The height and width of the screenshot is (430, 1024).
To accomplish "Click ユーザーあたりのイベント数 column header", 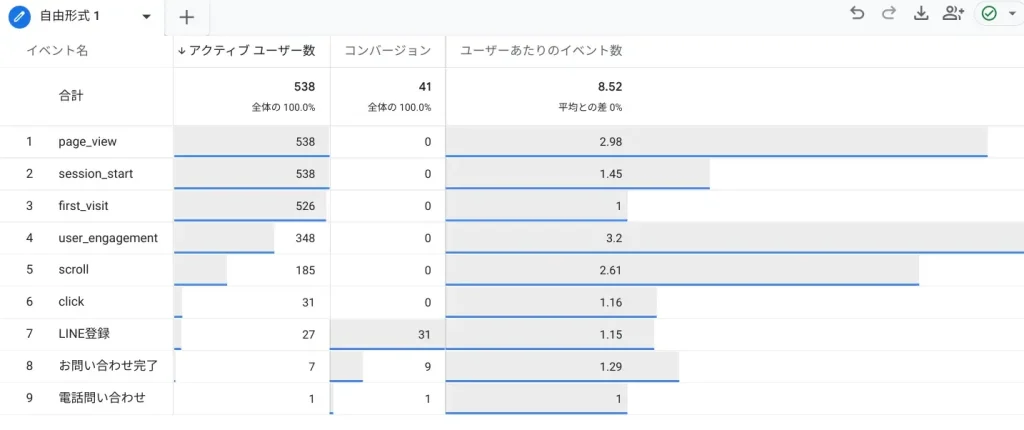I will pyautogui.click(x=541, y=51).
